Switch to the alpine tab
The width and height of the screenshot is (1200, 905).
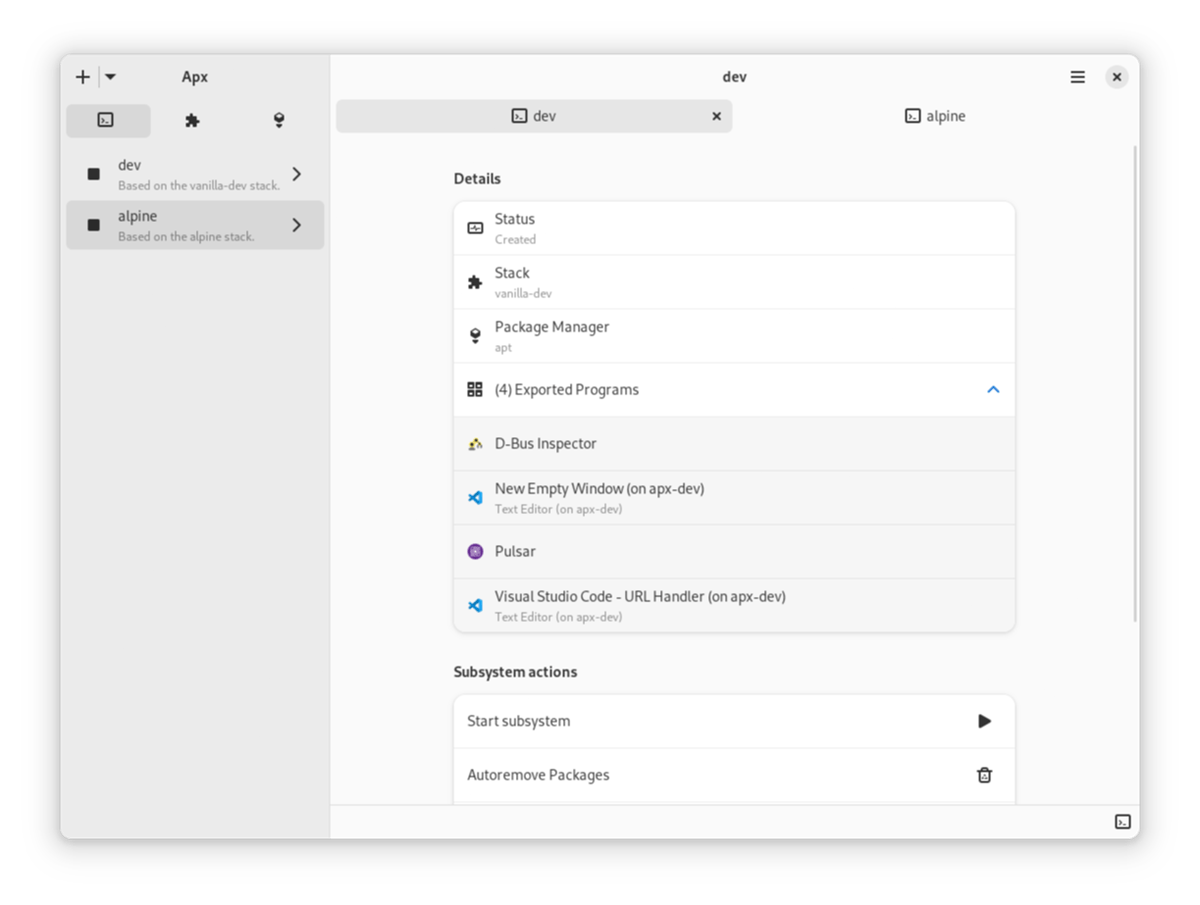tap(935, 116)
